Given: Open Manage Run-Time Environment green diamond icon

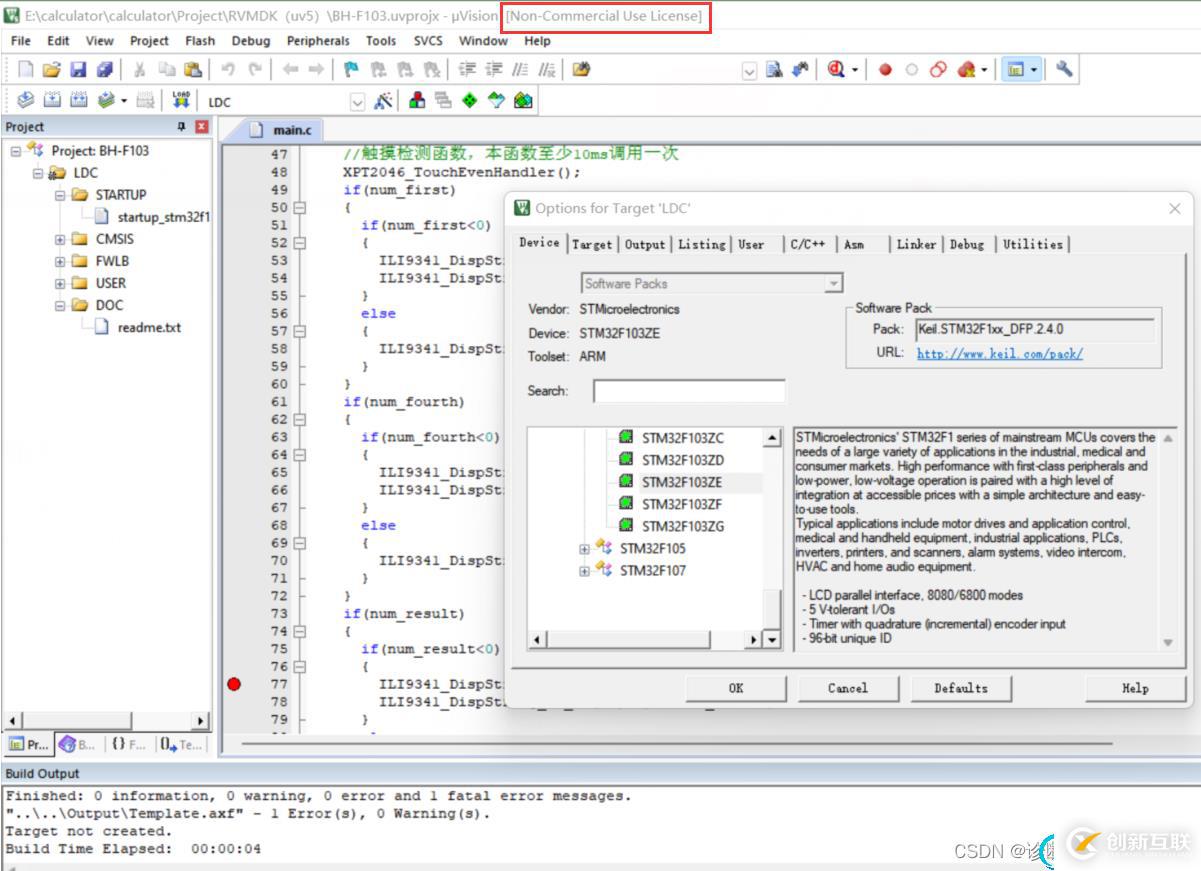Looking at the screenshot, I should (x=470, y=101).
